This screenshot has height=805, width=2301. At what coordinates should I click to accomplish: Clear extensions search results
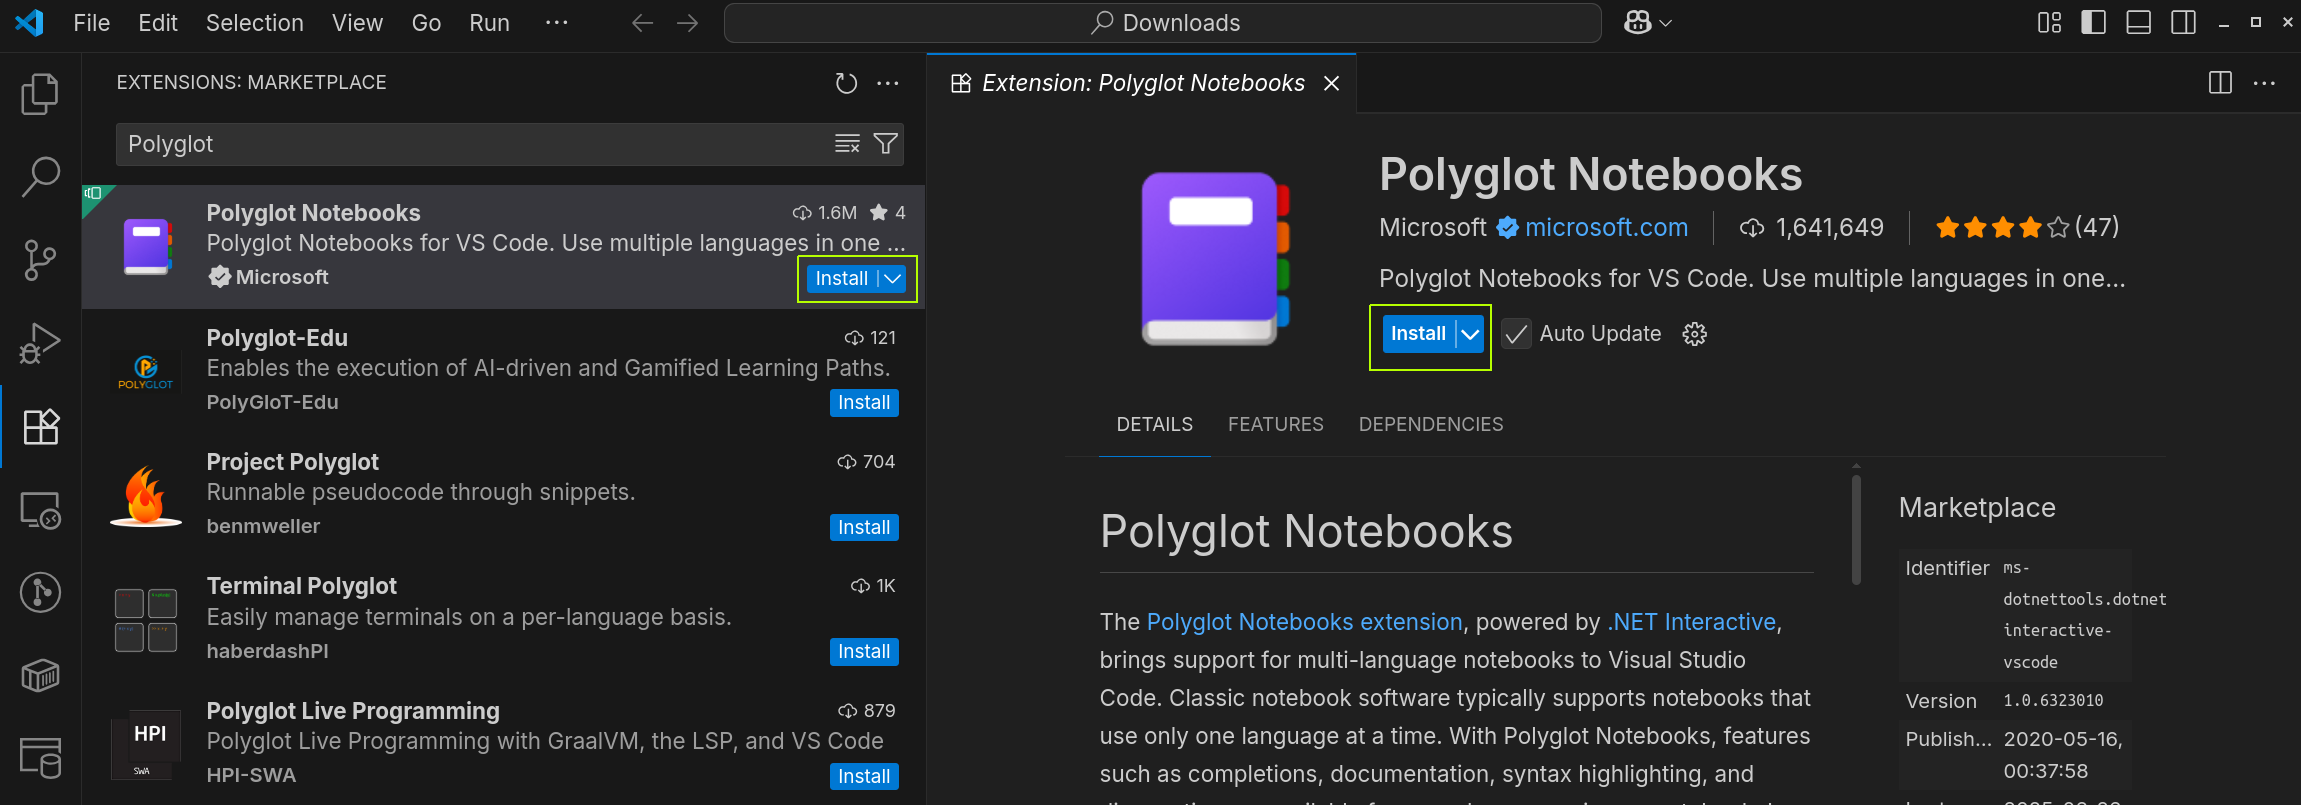[847, 144]
